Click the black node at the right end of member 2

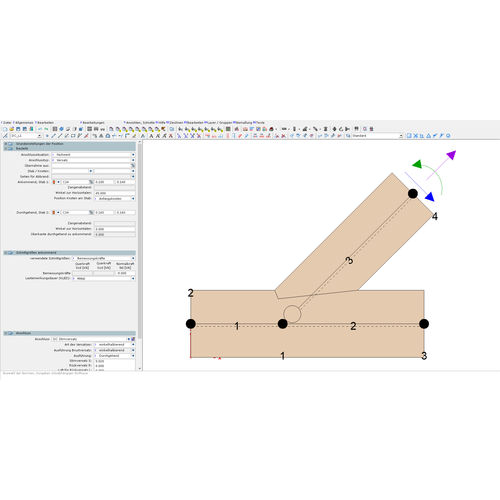tap(424, 324)
